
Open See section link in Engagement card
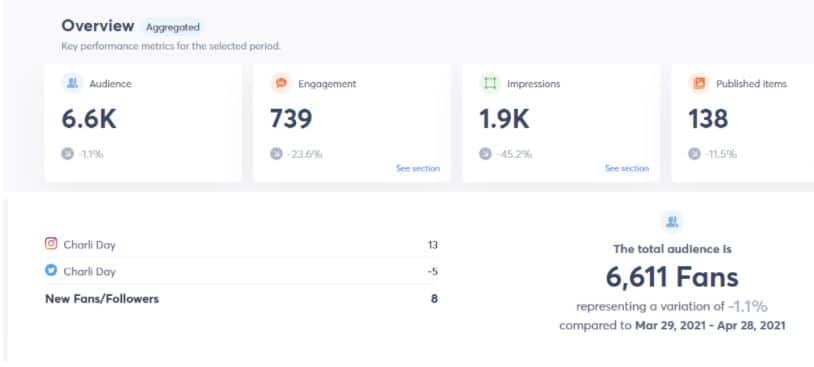[x=418, y=168]
